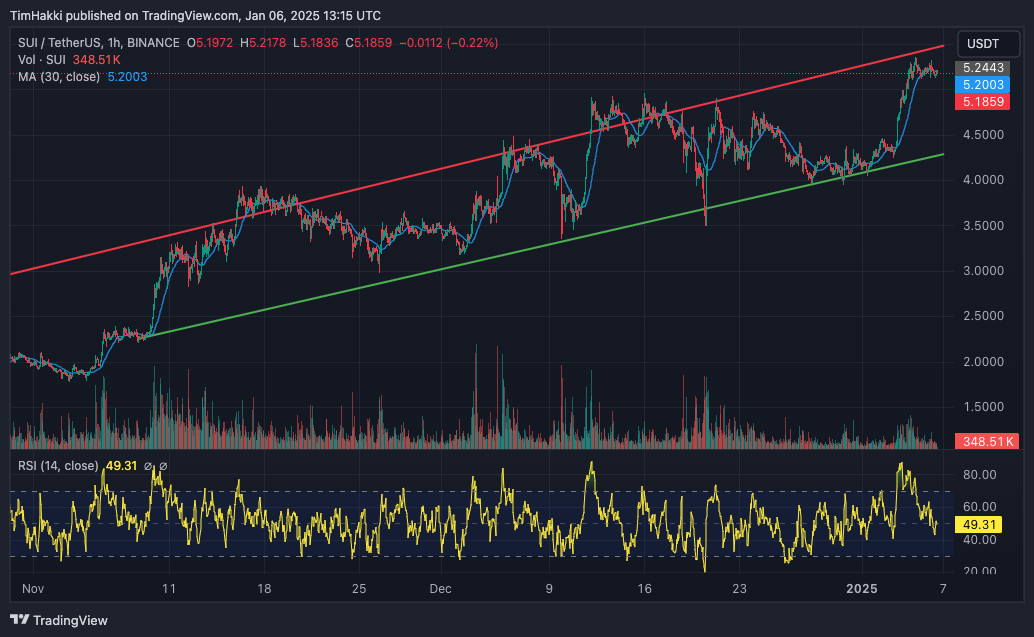Click the 11 date on the time axis
Image resolution: width=1034 pixels, height=637 pixels.
169,588
